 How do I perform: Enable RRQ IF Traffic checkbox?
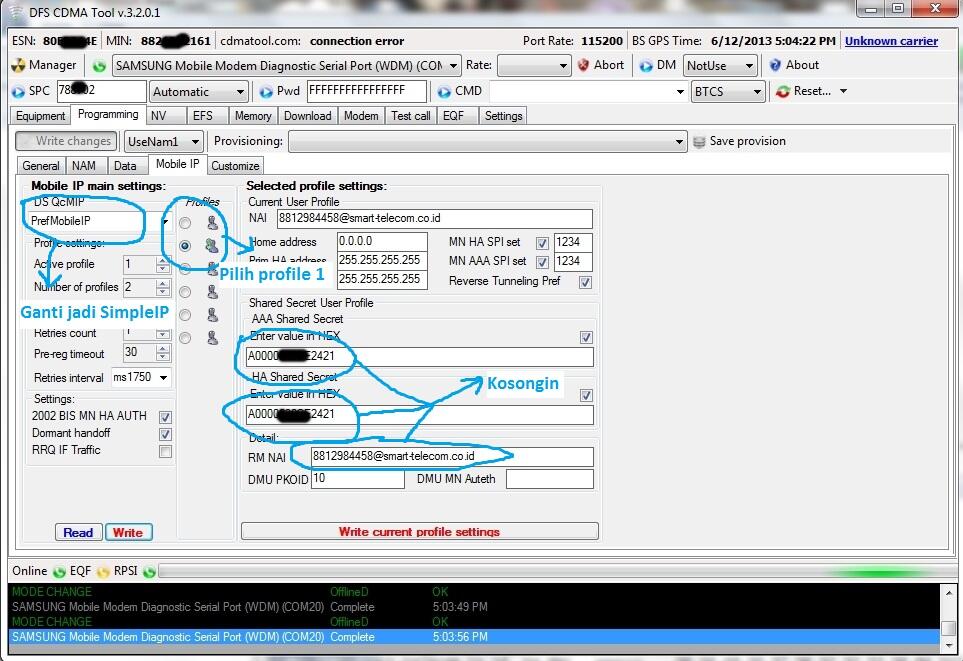point(165,452)
